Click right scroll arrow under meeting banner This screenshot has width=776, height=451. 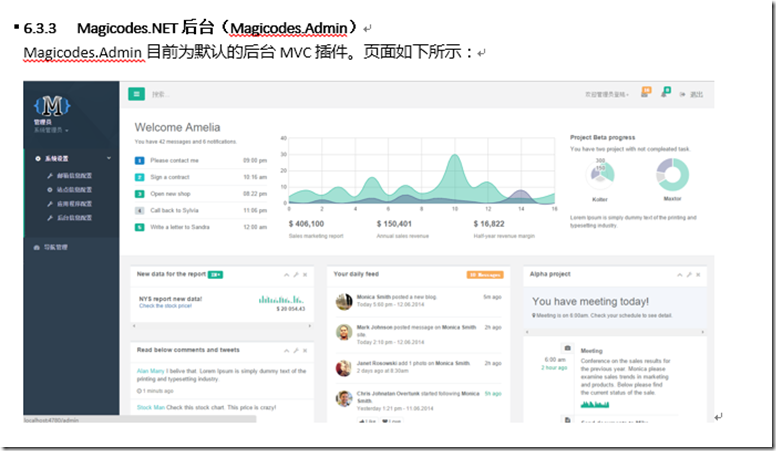703,332
